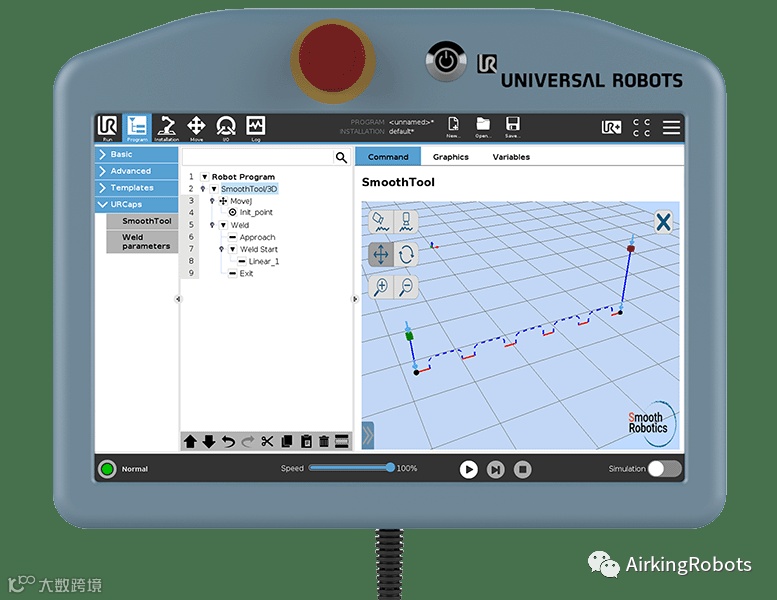Select the Program tab icon
Screen dimensions: 777x600
click(137, 128)
